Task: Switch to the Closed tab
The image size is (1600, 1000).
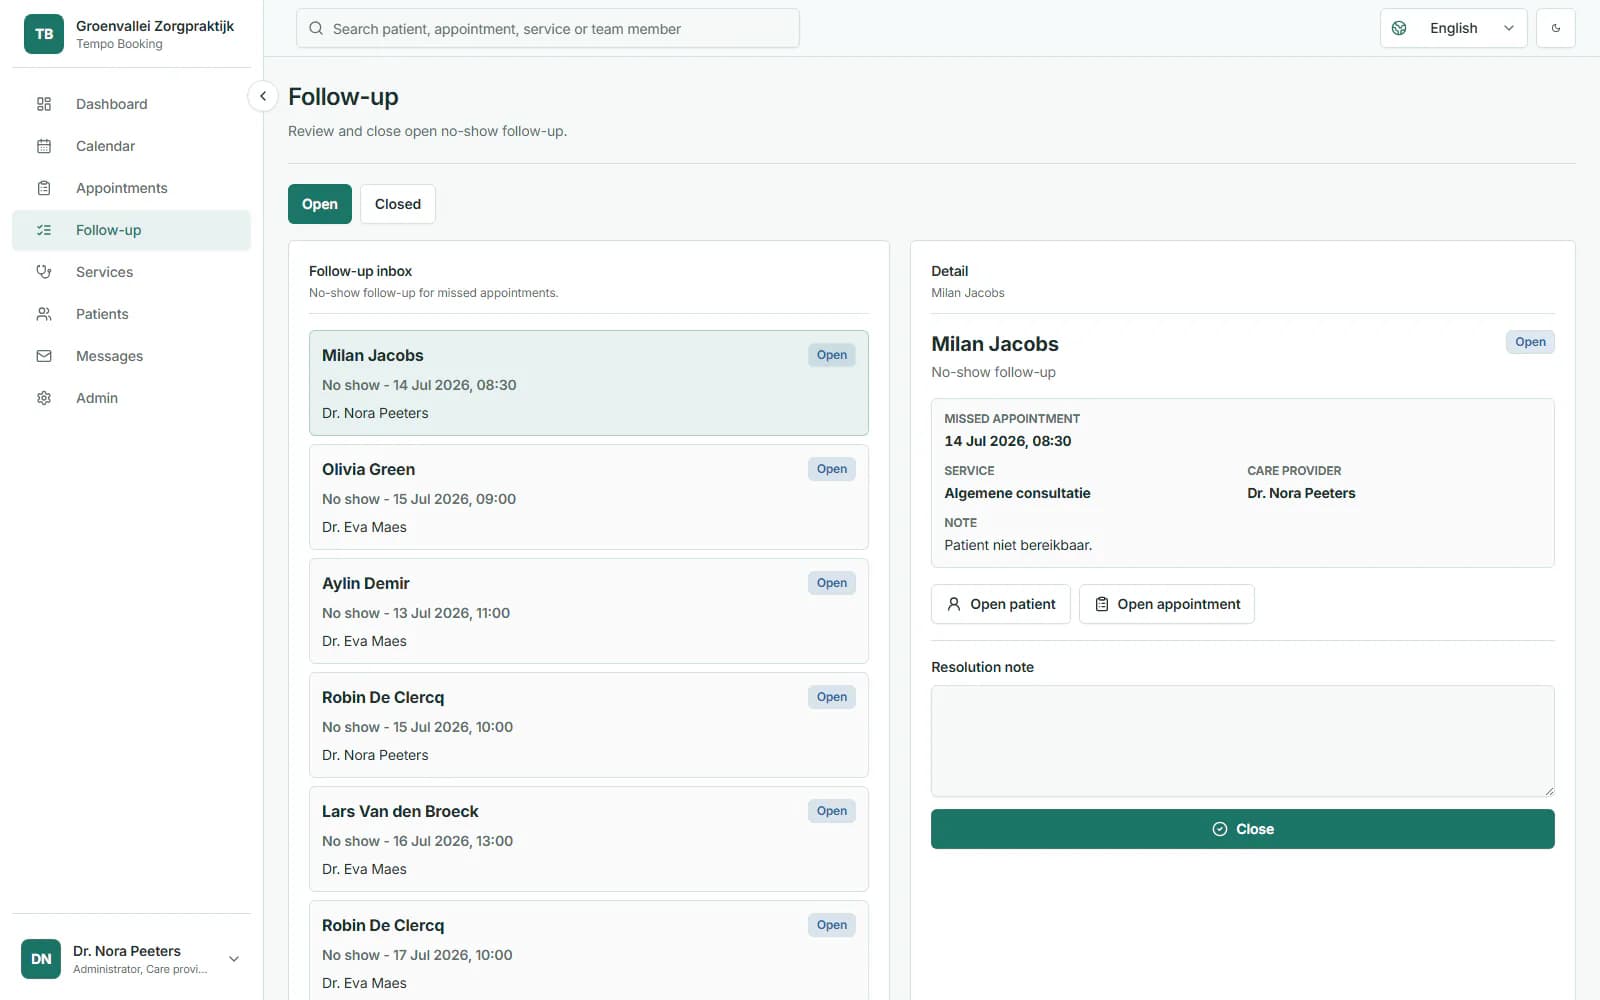Action: pos(398,204)
